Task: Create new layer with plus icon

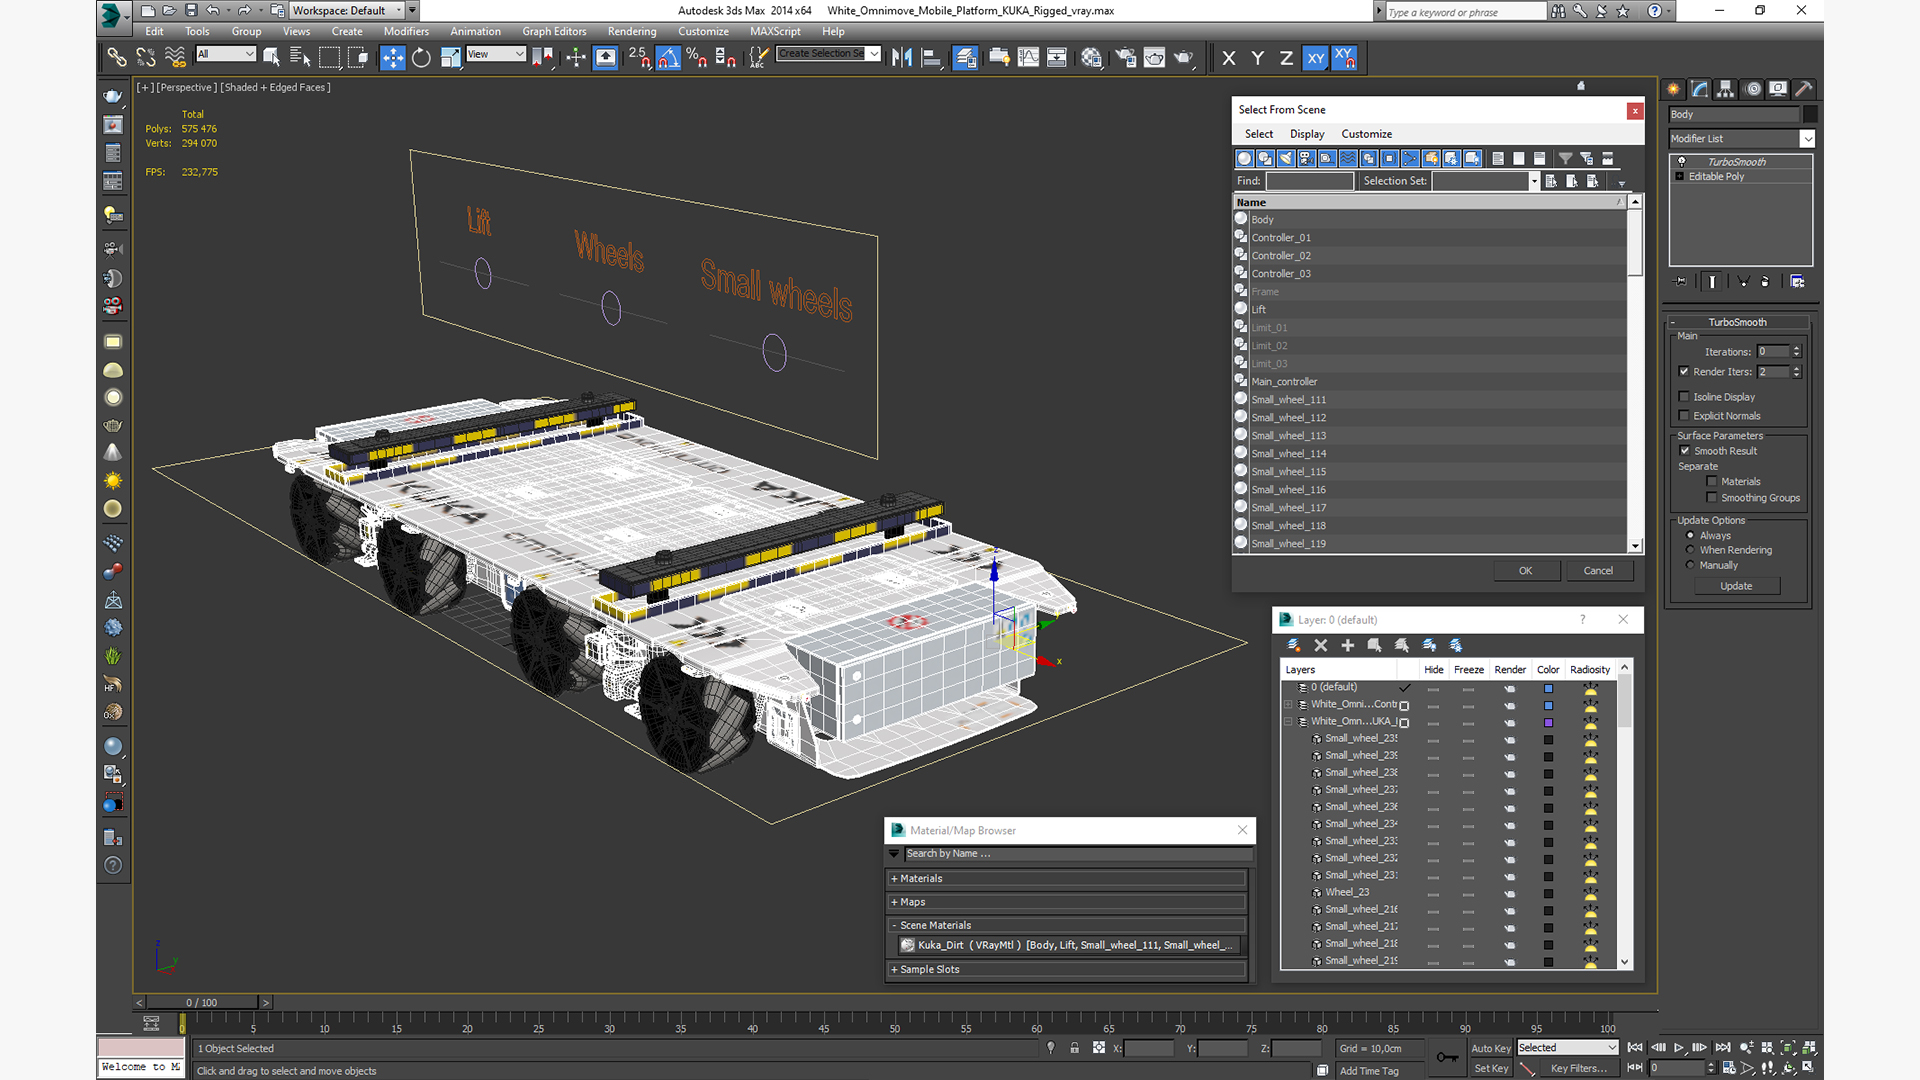Action: [1347, 646]
